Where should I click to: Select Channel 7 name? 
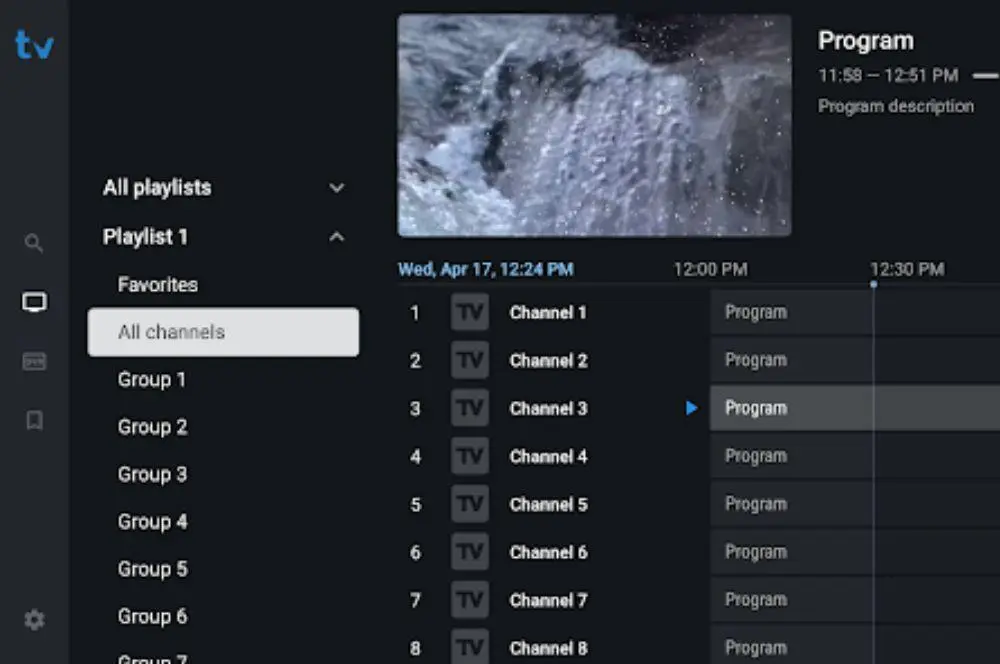coord(548,600)
